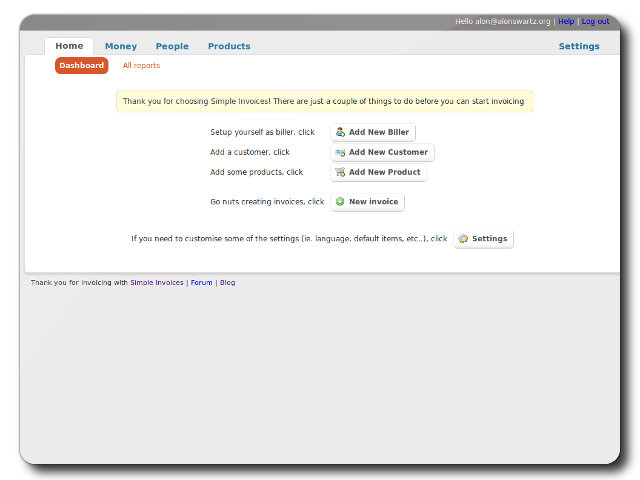Open the Simple Invoices footer link
Screen dimensions: 640x480
tap(157, 283)
